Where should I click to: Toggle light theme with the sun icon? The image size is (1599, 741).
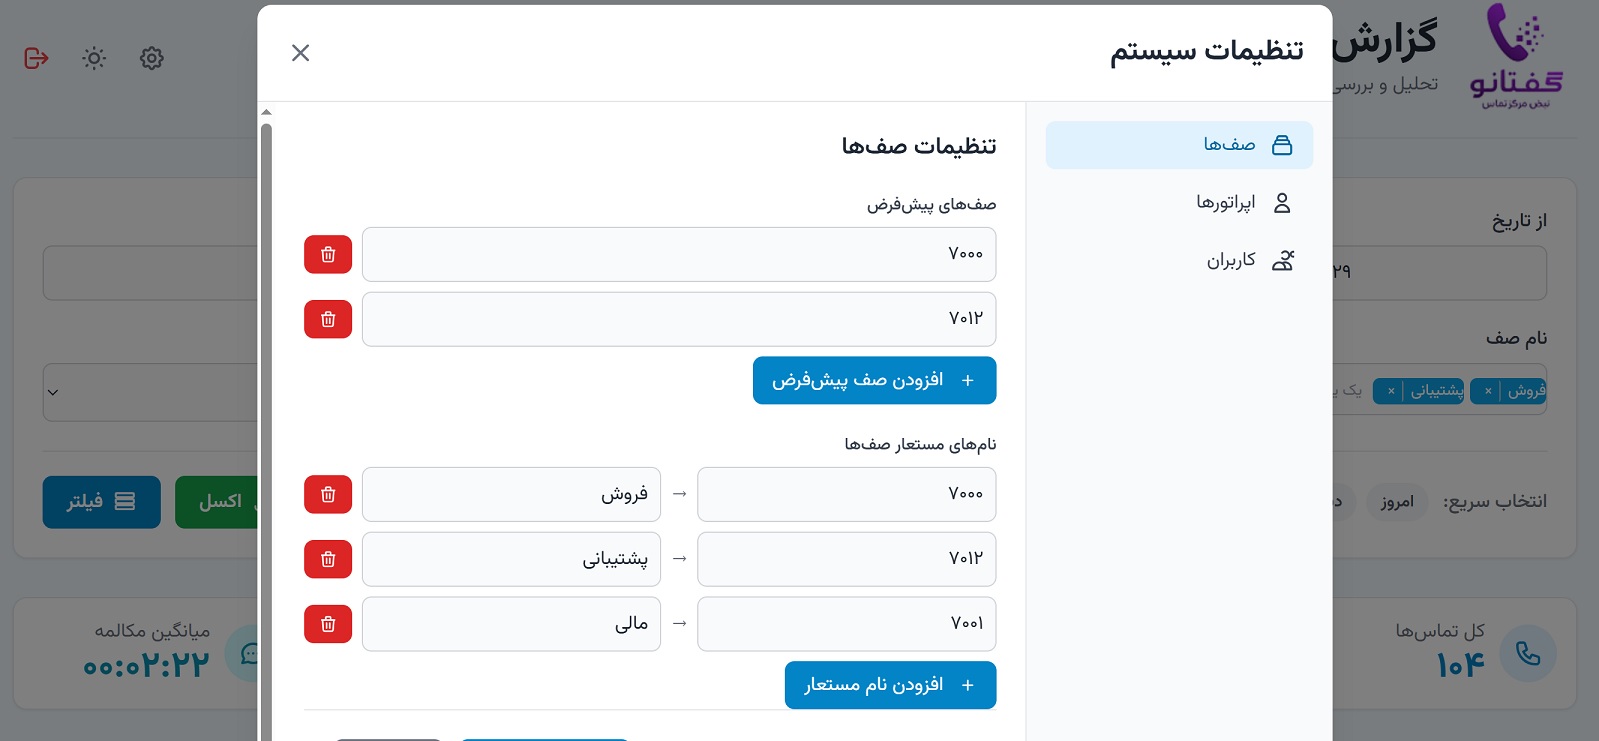pyautogui.click(x=93, y=58)
